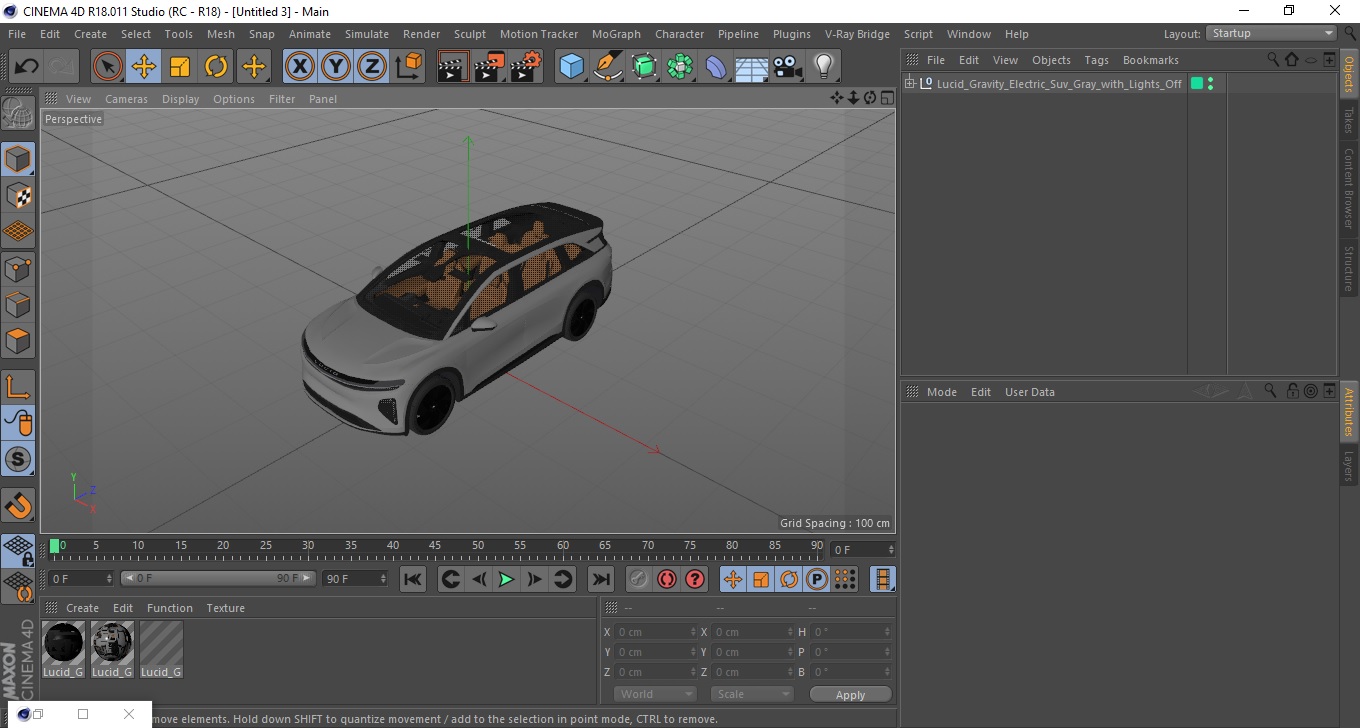Open the timeline layout filmstrip icon
Viewport: 1360px width, 728px height.
click(882, 579)
